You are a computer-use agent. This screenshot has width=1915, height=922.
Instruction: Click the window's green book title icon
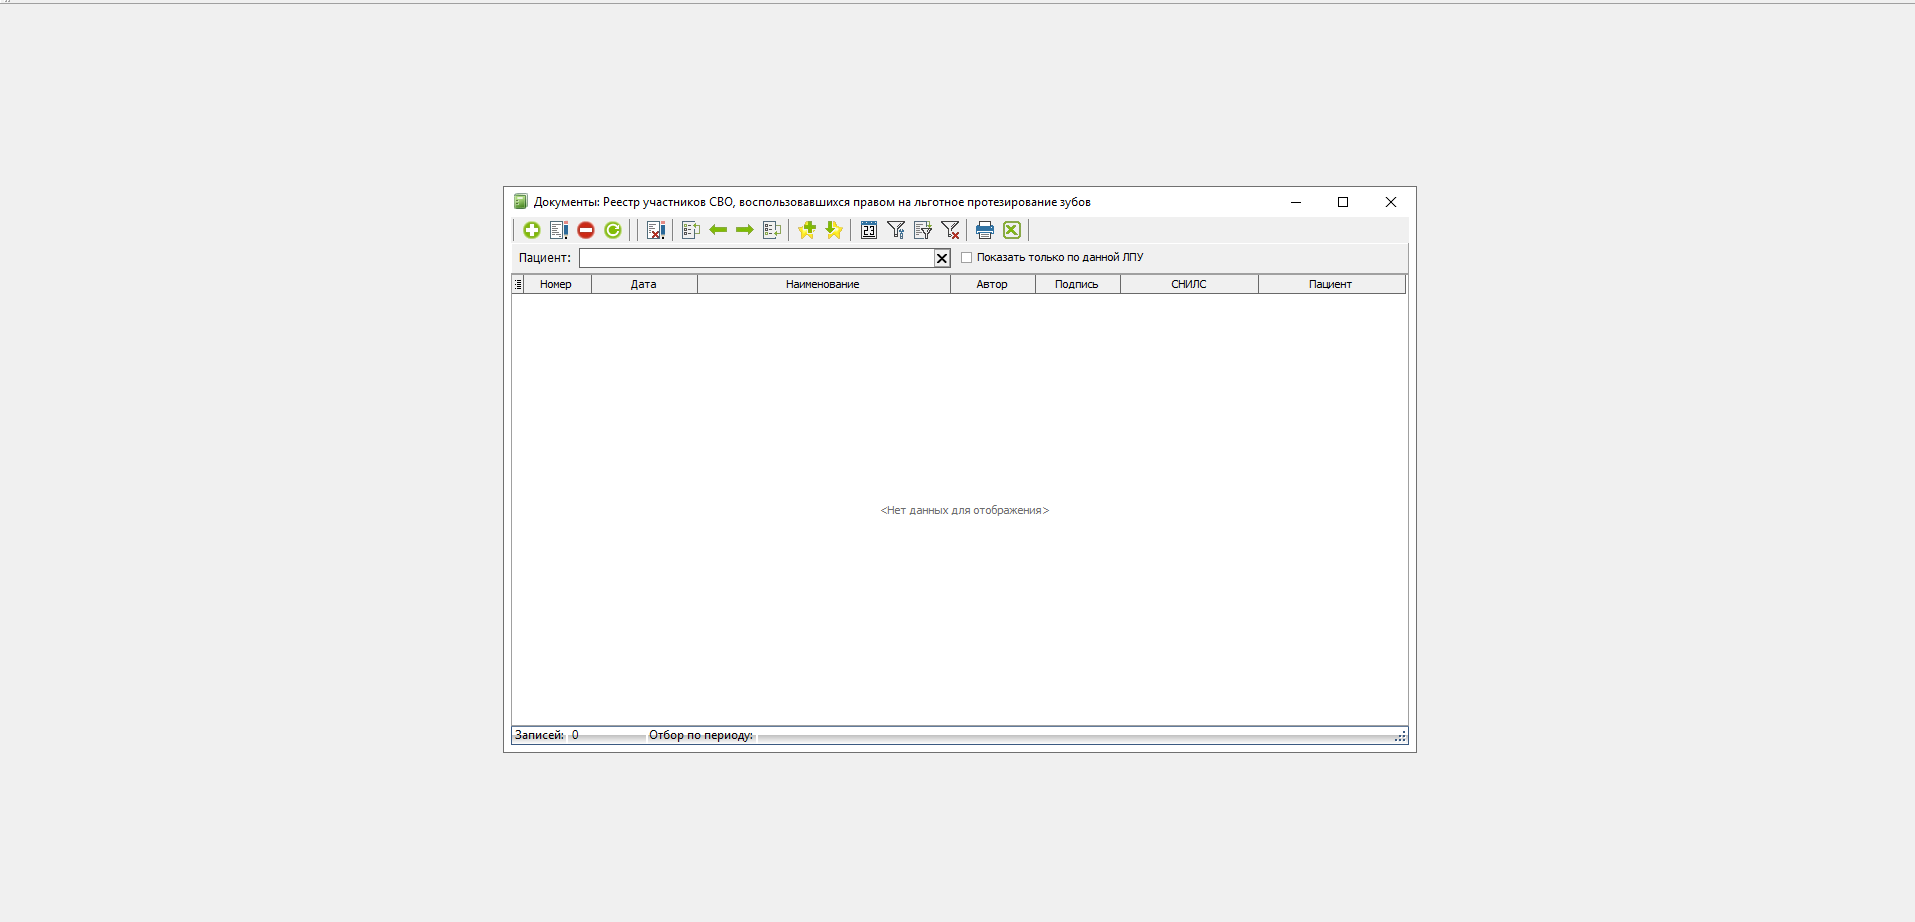(520, 202)
